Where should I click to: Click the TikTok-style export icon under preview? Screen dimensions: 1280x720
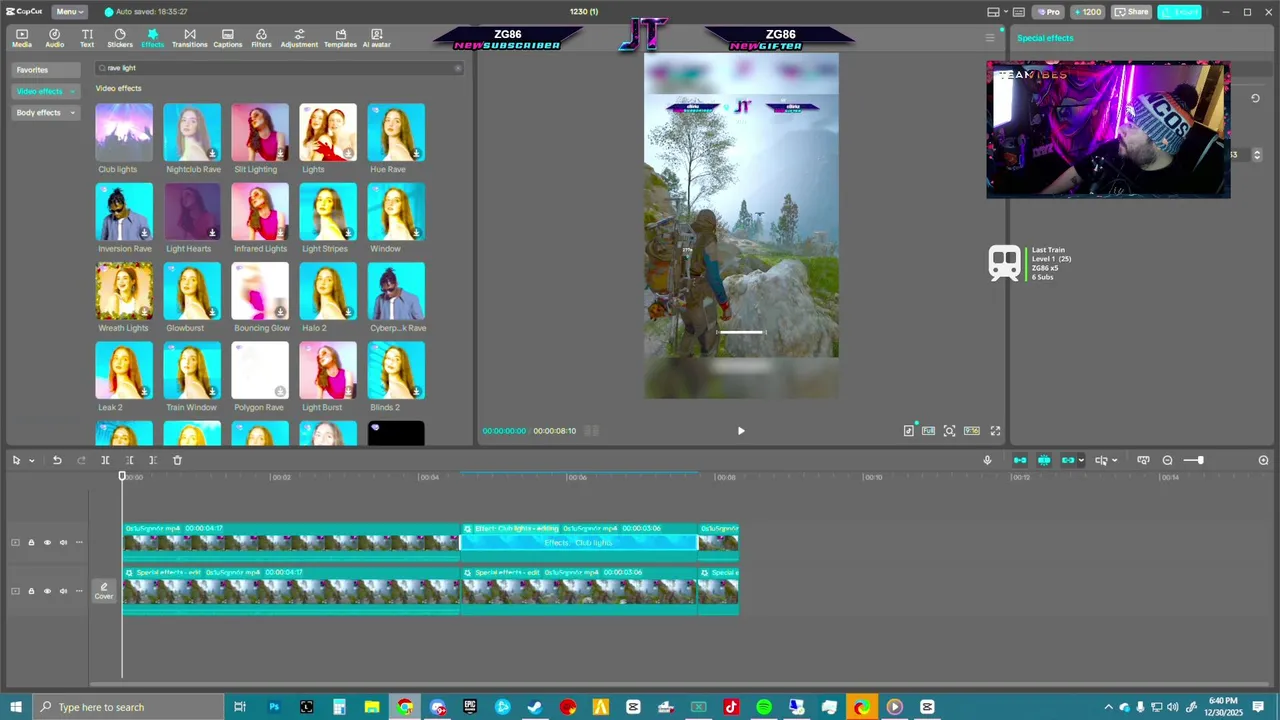(909, 430)
